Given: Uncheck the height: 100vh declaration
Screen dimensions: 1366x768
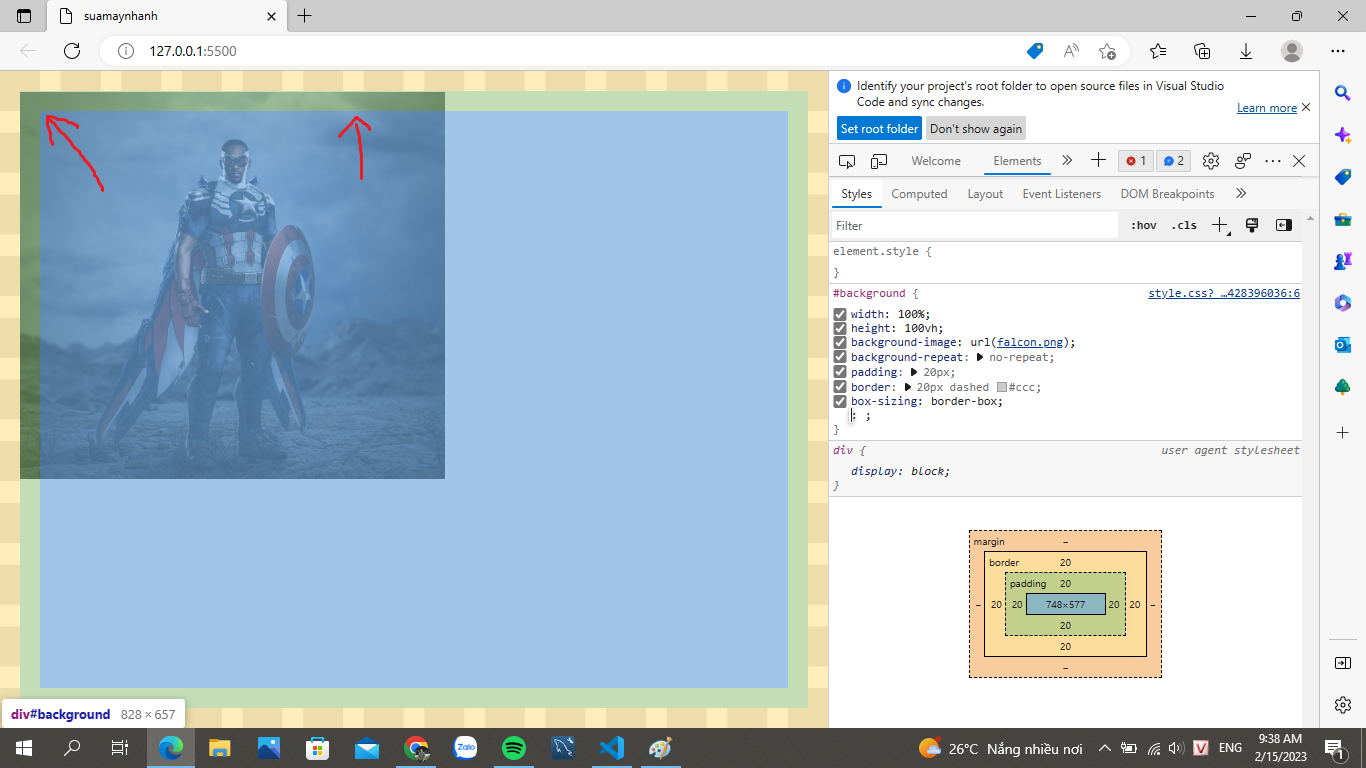Looking at the screenshot, I should (x=840, y=328).
